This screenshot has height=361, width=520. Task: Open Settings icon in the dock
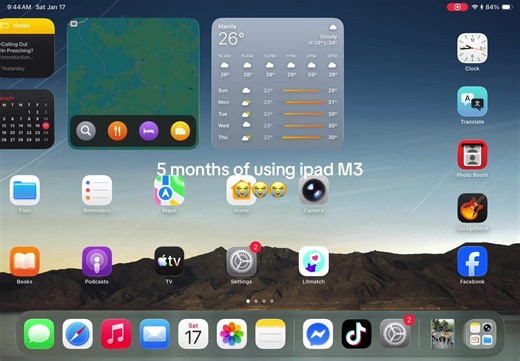tap(395, 334)
